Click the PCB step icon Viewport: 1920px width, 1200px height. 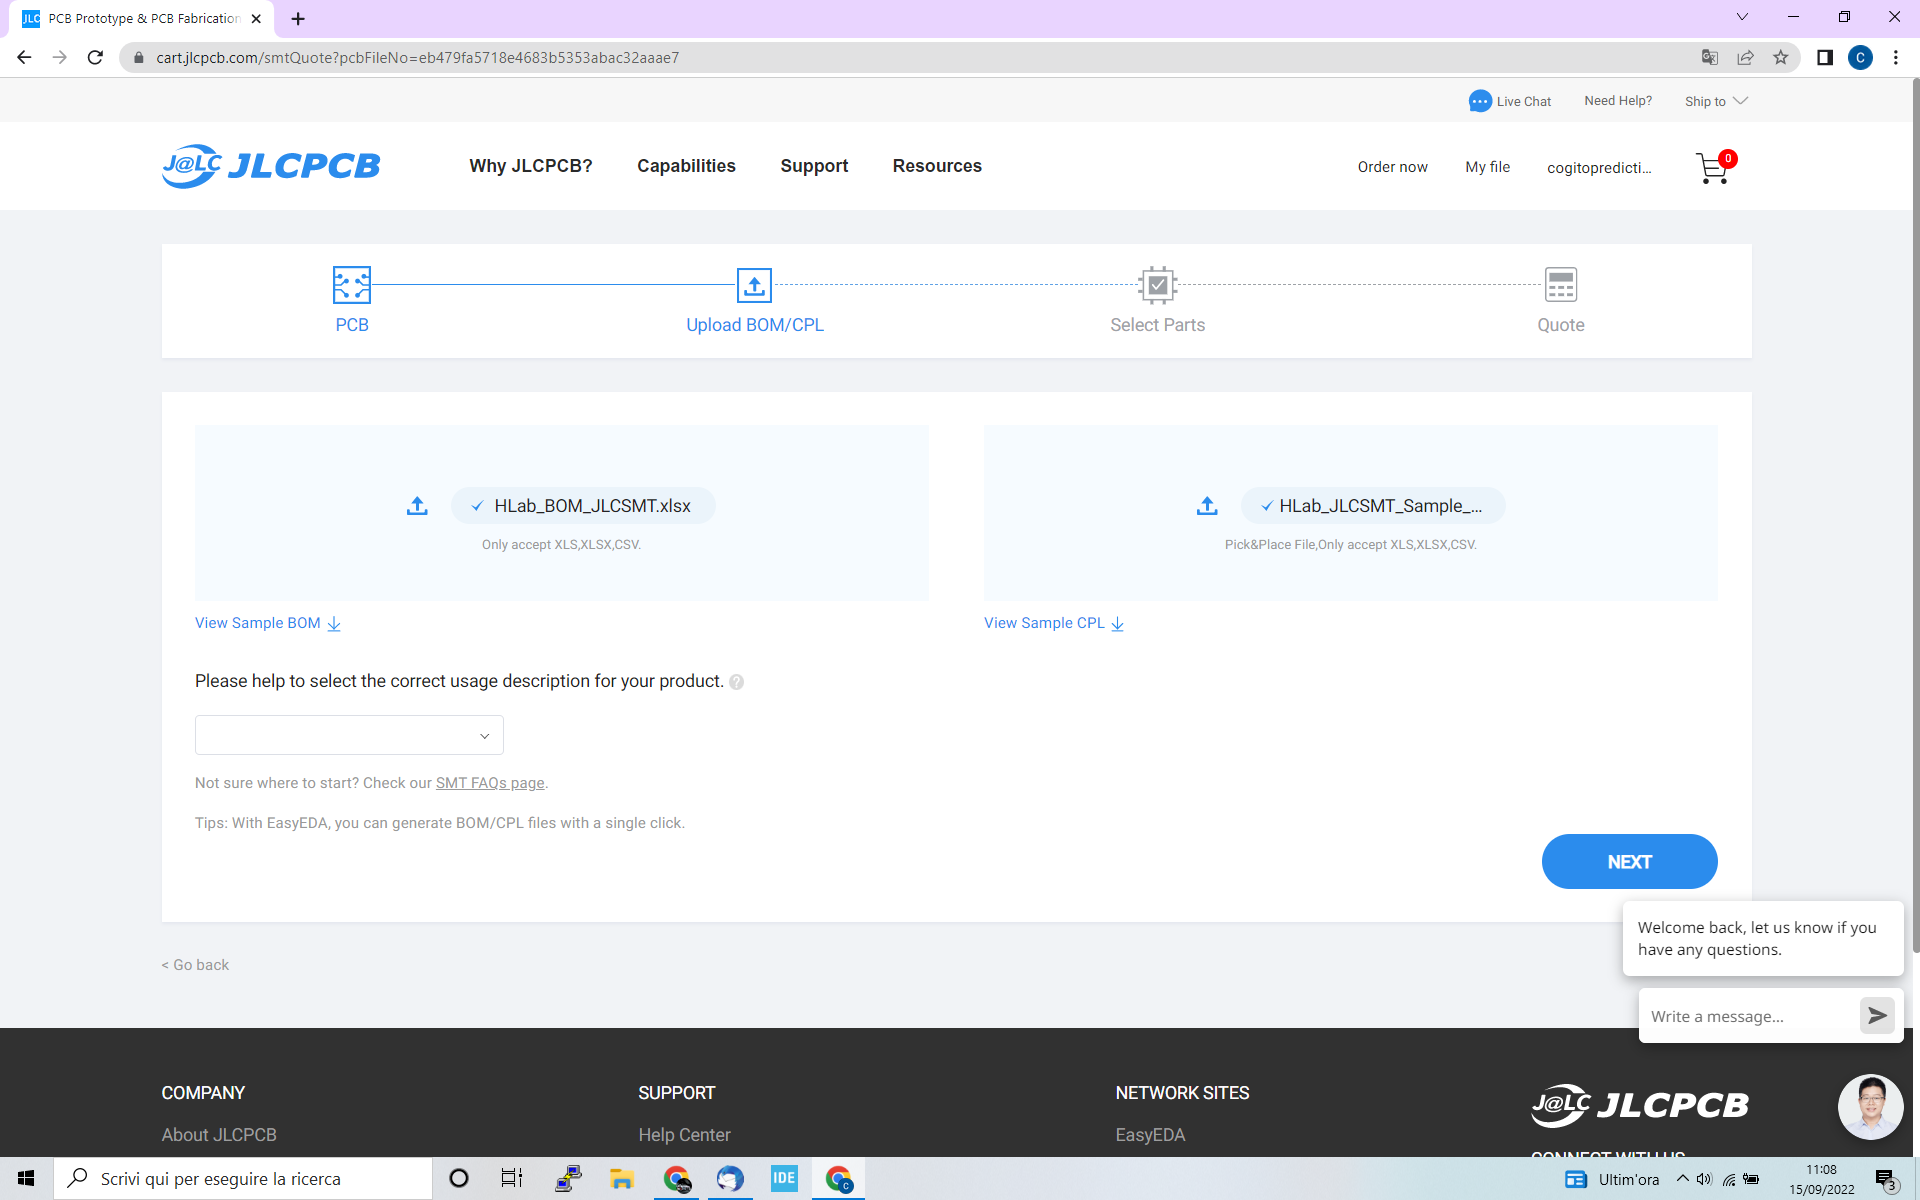click(352, 285)
